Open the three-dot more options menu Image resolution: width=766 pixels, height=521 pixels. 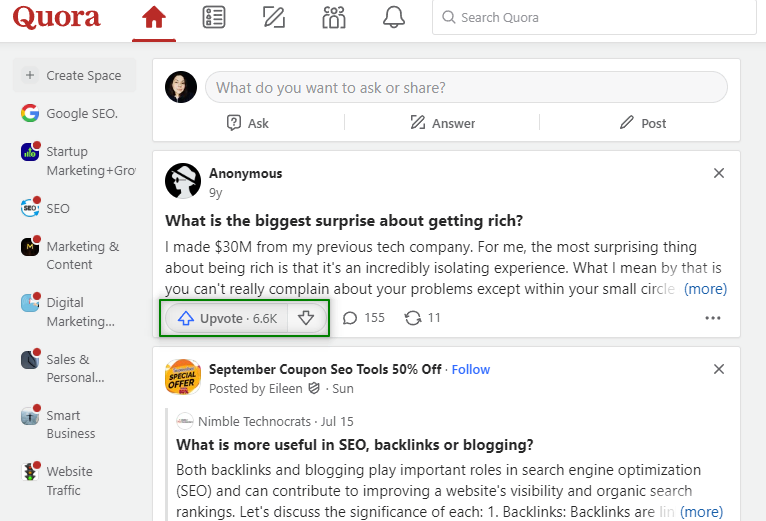(713, 318)
